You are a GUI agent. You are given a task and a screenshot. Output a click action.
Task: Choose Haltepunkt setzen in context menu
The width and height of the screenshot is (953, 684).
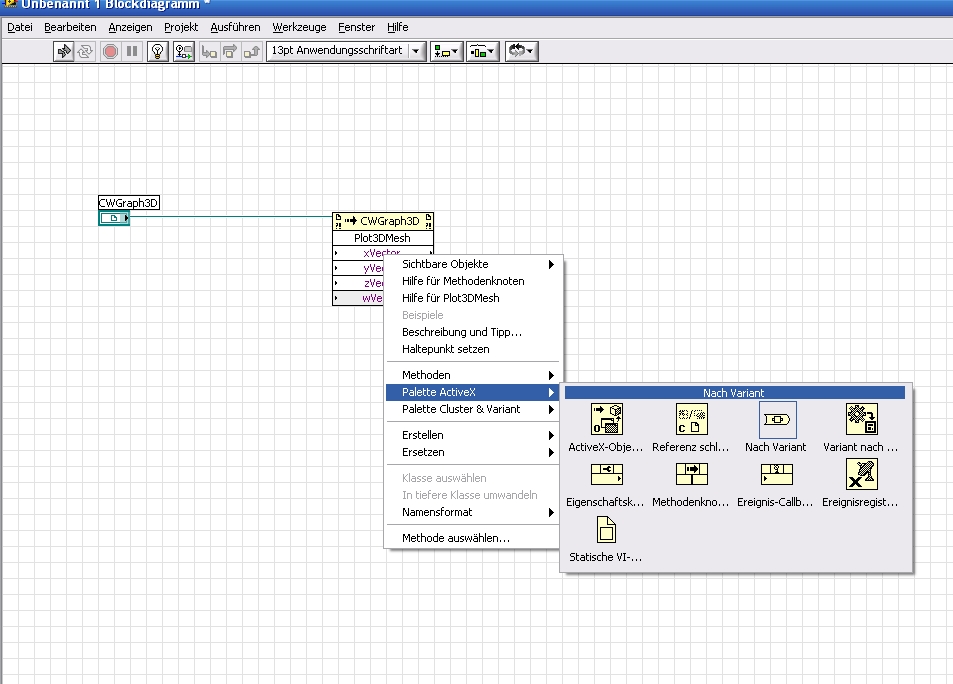click(446, 349)
